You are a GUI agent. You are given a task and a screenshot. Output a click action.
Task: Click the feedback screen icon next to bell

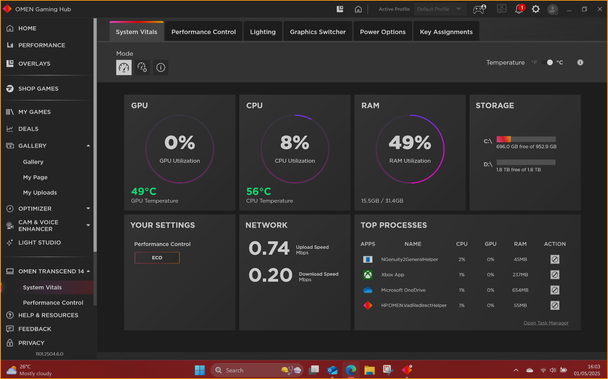click(502, 9)
